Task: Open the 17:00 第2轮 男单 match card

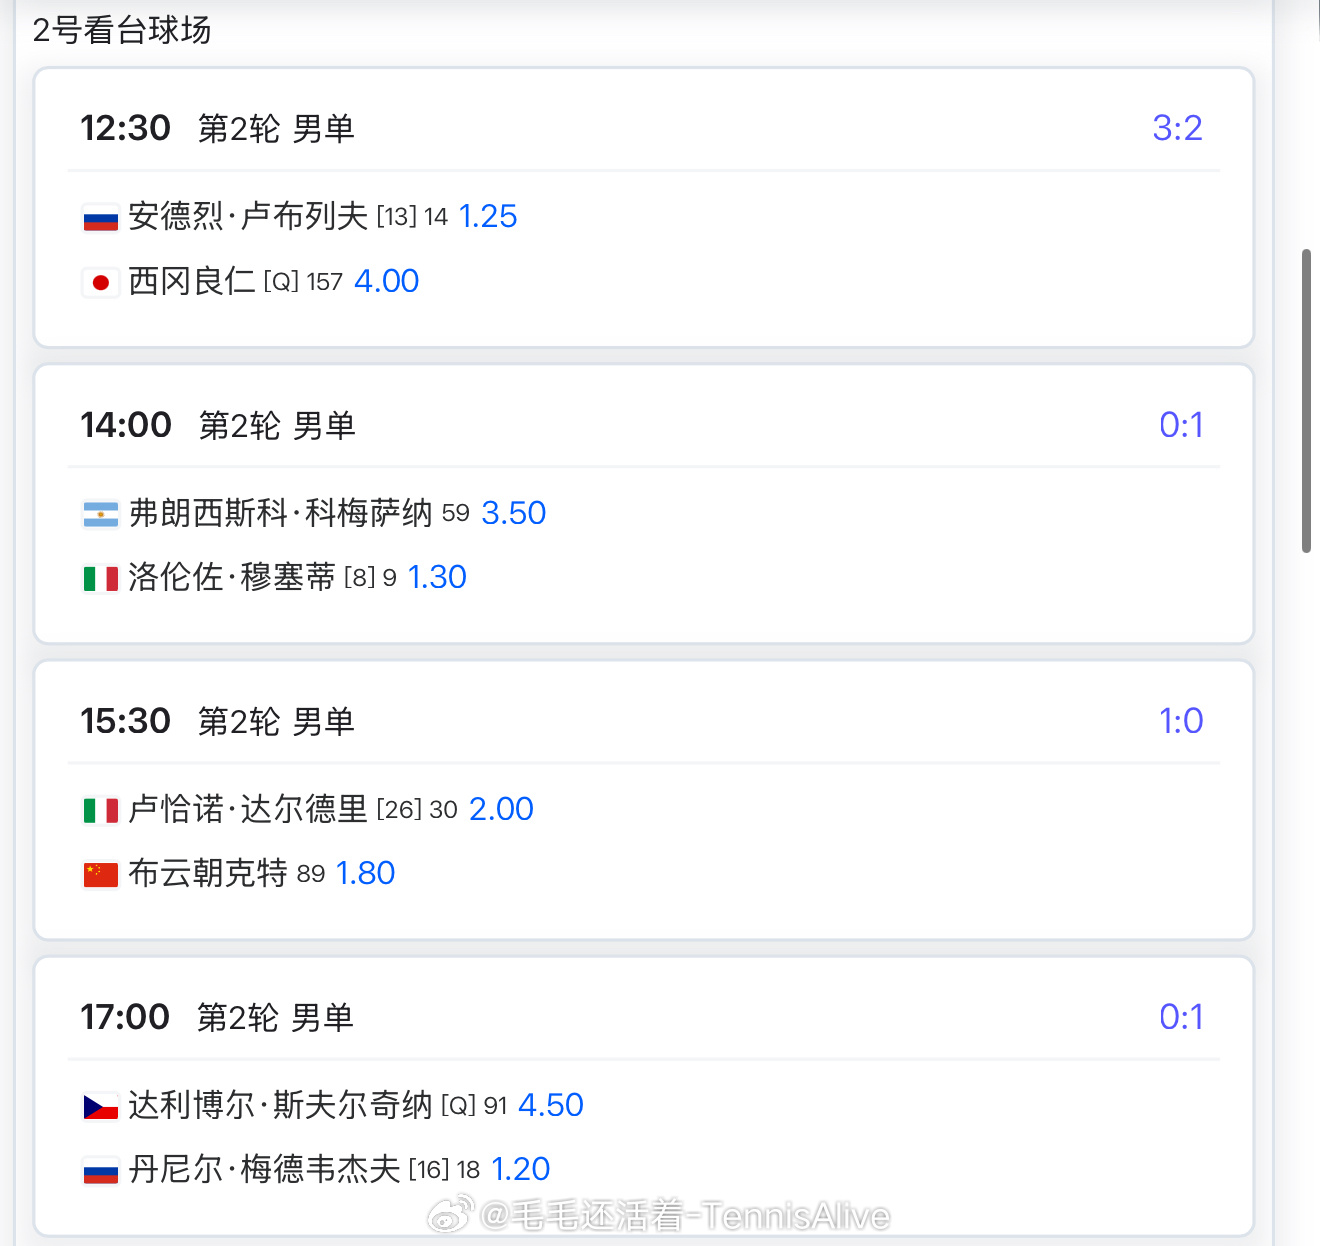Action: [644, 1096]
